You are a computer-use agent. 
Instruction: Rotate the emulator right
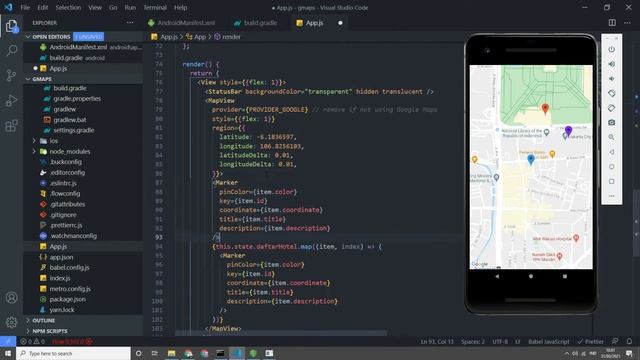(611, 108)
